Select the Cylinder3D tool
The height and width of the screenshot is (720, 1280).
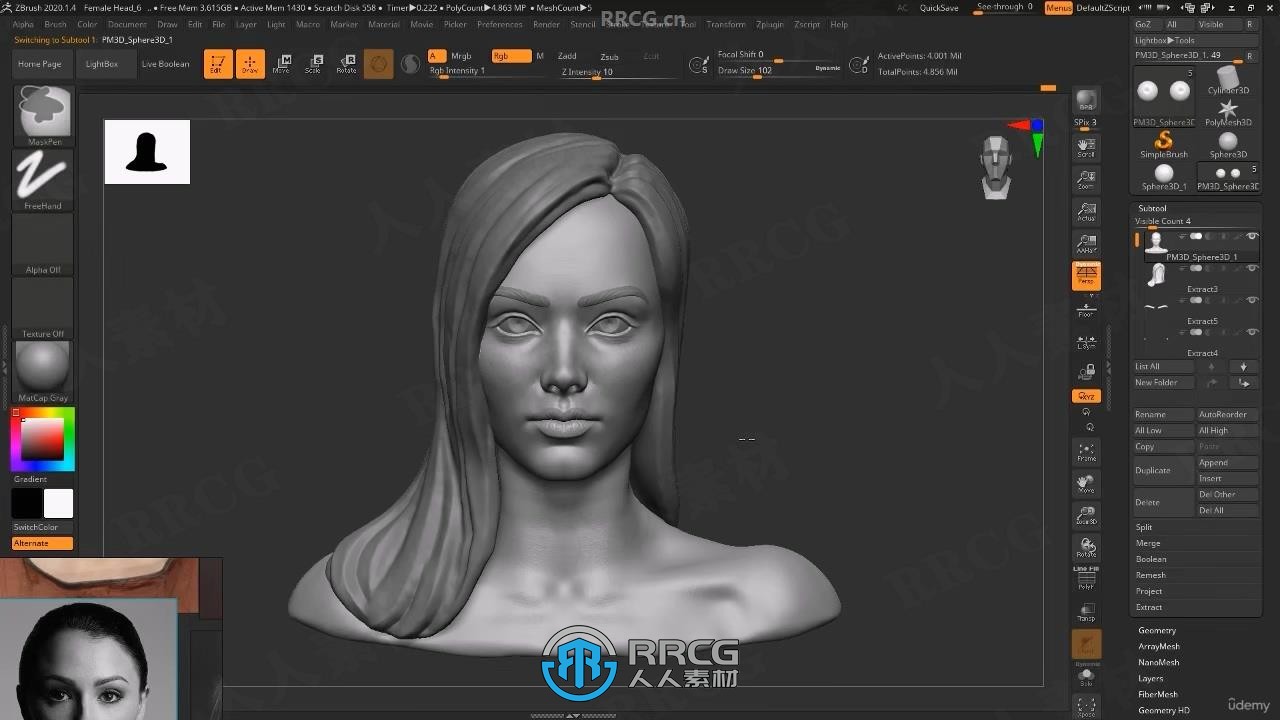pyautogui.click(x=1228, y=80)
